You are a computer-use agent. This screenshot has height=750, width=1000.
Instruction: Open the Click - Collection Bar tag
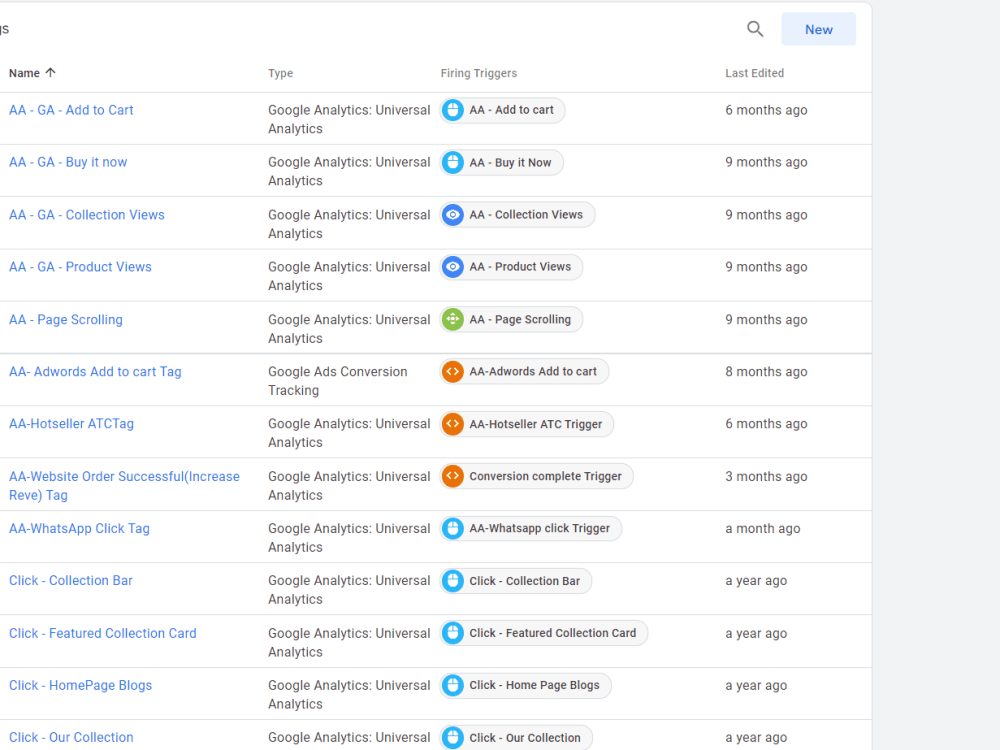coord(71,580)
